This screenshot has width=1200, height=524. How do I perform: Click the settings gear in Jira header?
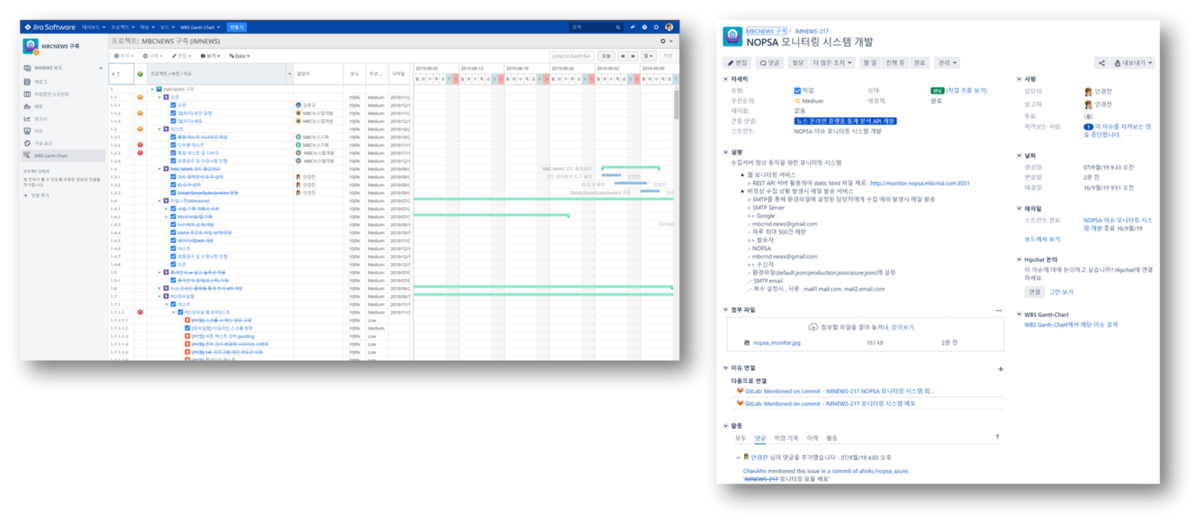(x=656, y=27)
